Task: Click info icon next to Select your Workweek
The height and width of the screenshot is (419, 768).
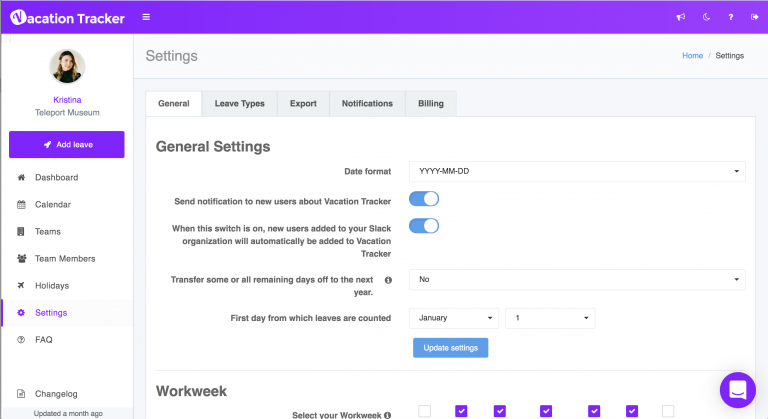Action: pyautogui.click(x=387, y=415)
